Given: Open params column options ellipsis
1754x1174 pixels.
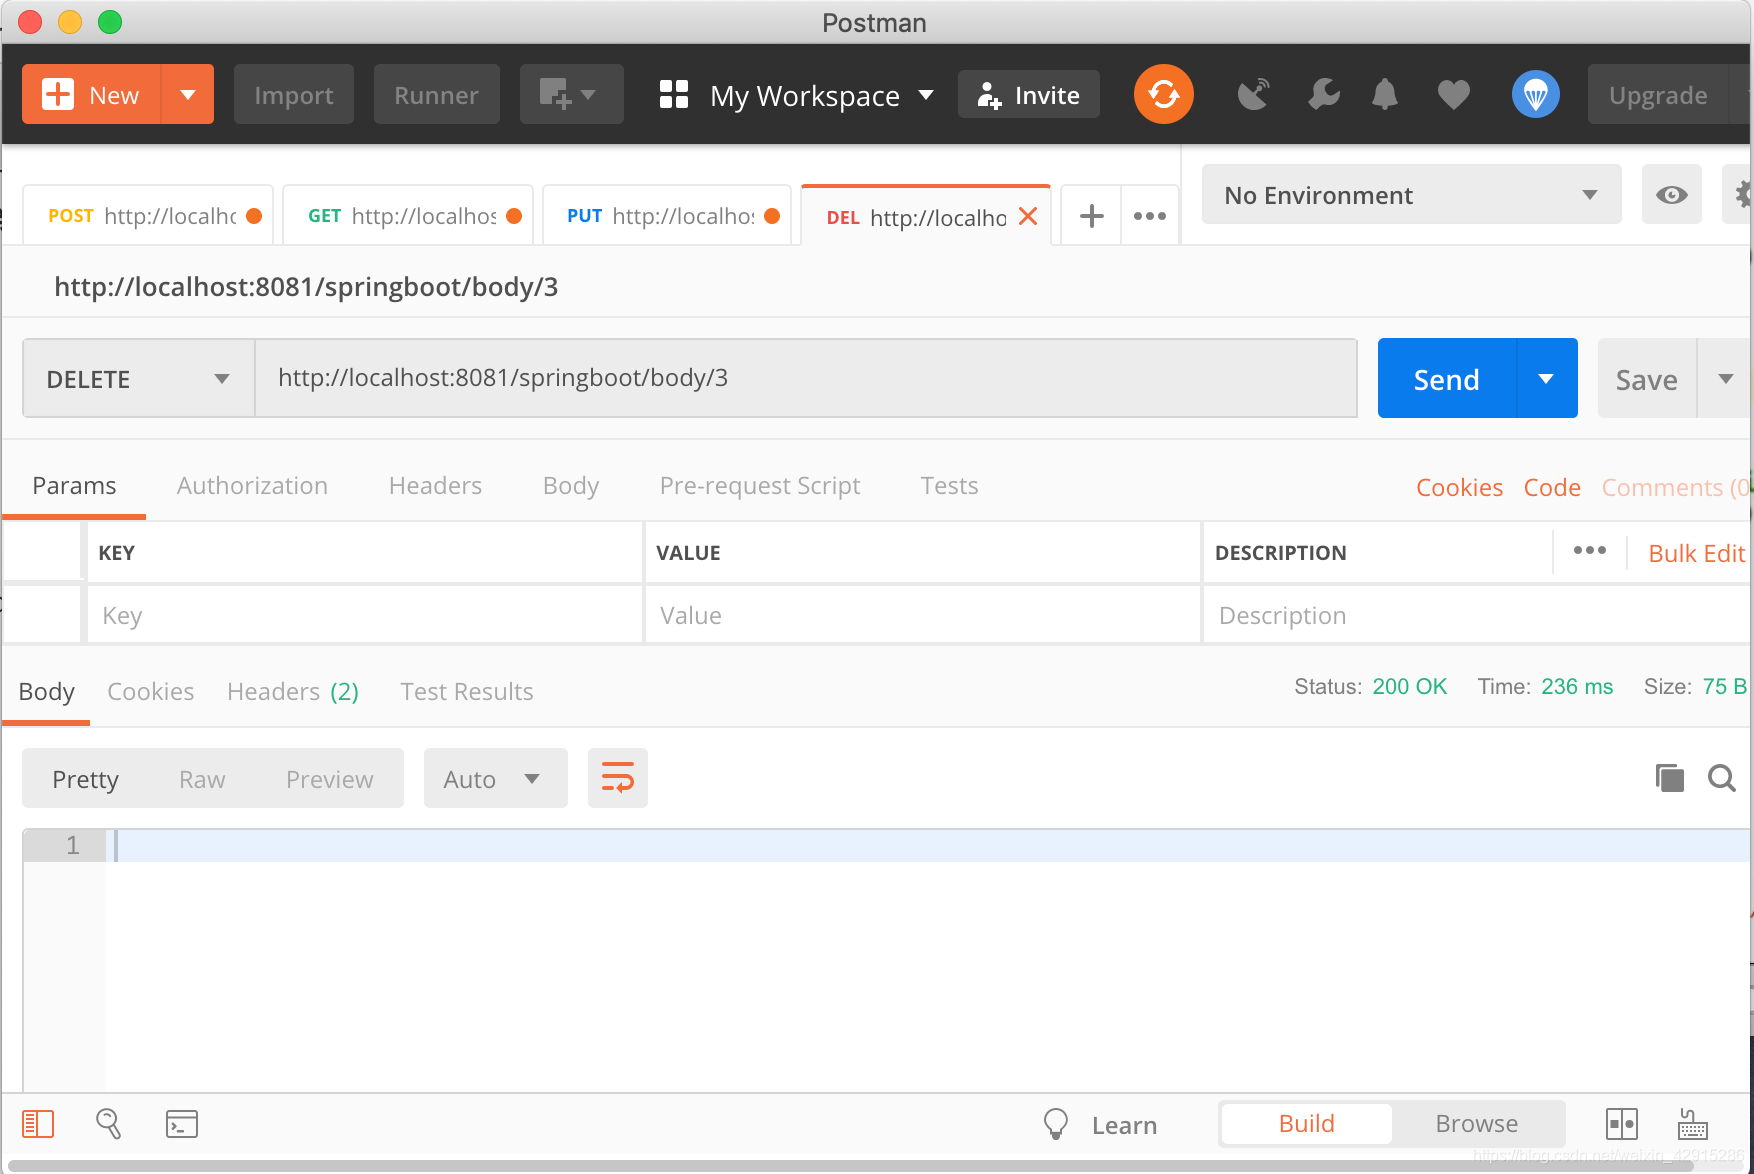Looking at the screenshot, I should click(x=1589, y=551).
